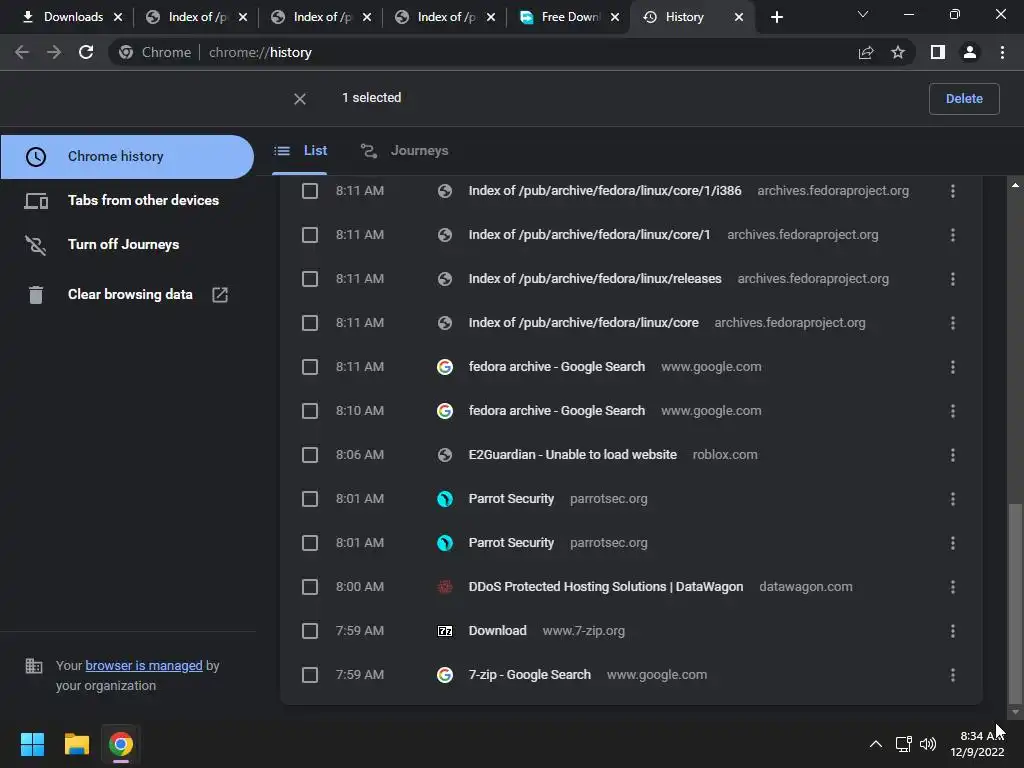The width and height of the screenshot is (1024, 768).
Task: Click the Clear browsing data trash icon
Action: [36, 295]
